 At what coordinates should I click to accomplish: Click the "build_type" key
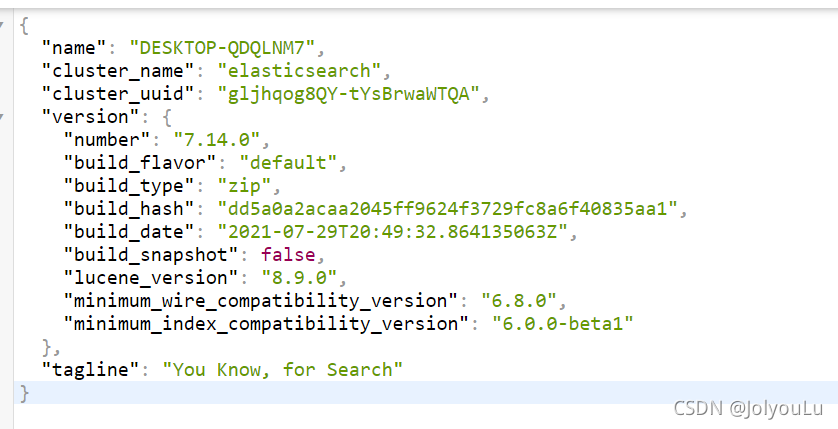point(130,186)
